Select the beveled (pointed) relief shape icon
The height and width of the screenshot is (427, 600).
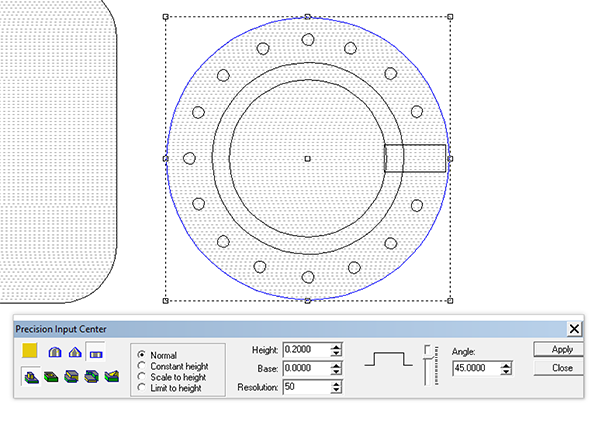(x=75, y=352)
